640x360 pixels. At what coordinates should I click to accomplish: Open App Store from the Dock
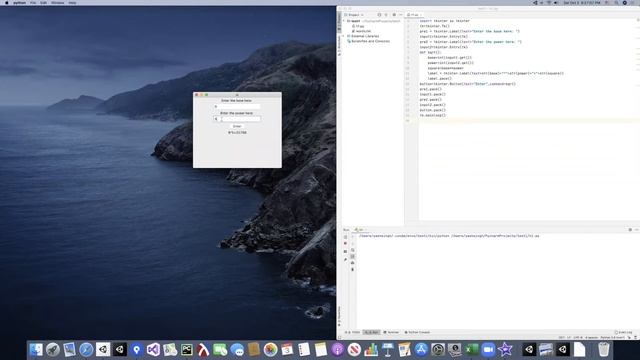421,350
